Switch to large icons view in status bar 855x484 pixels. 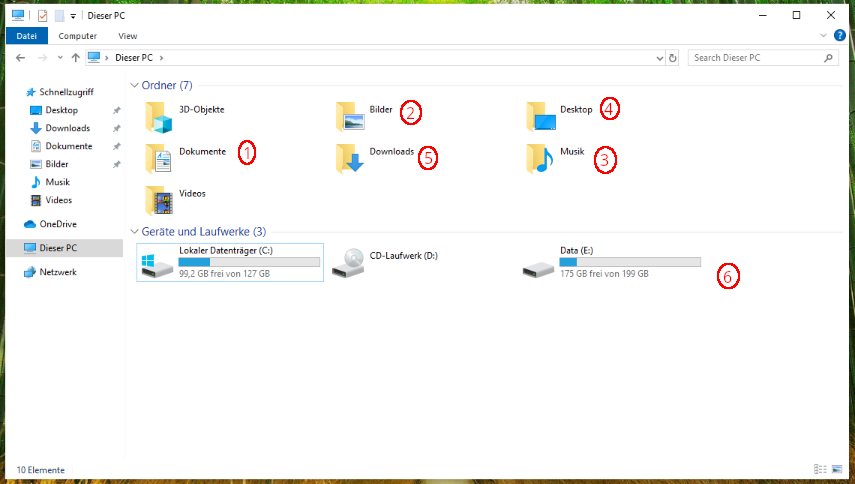click(837, 469)
